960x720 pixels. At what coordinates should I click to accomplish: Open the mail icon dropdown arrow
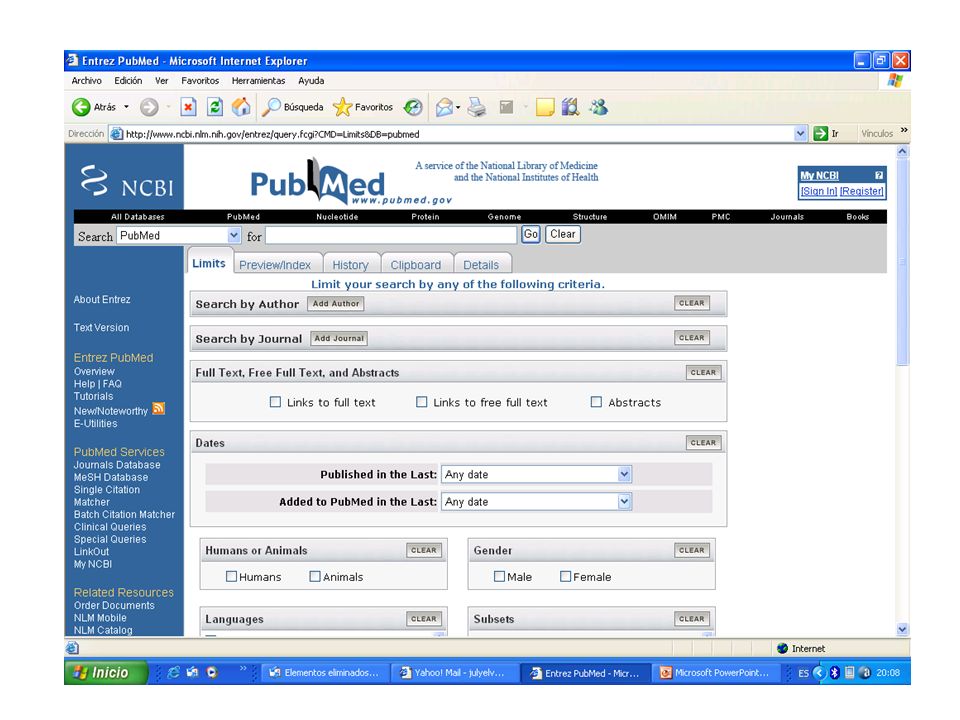click(458, 108)
